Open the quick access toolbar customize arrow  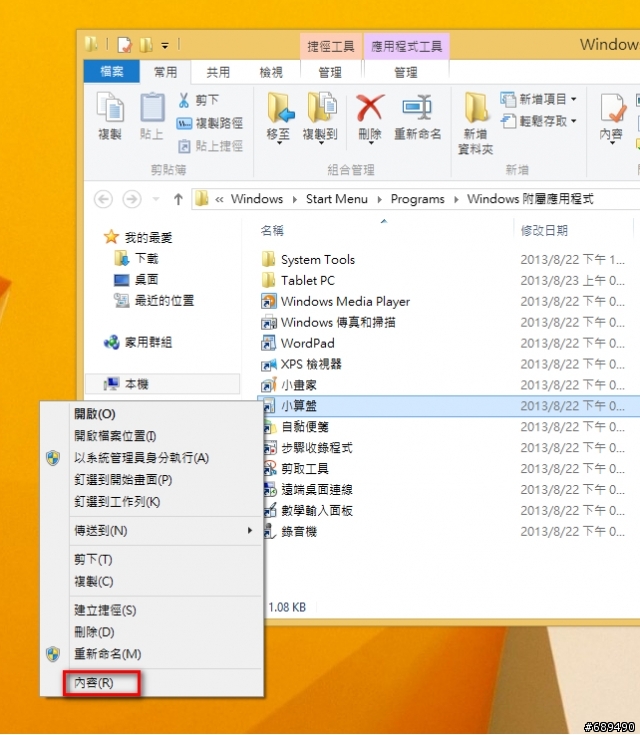tap(165, 46)
